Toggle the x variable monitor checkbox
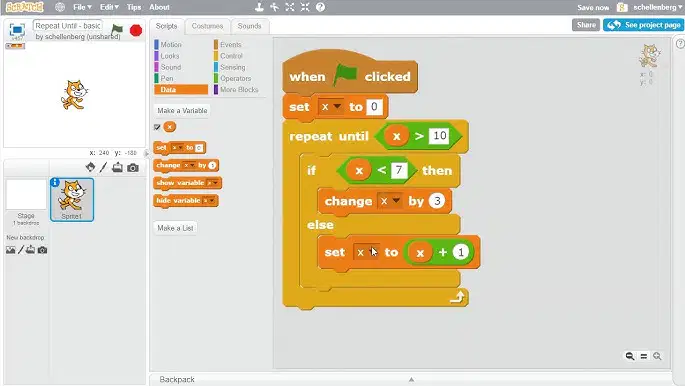Viewport: 685px width, 386px height. click(x=157, y=127)
